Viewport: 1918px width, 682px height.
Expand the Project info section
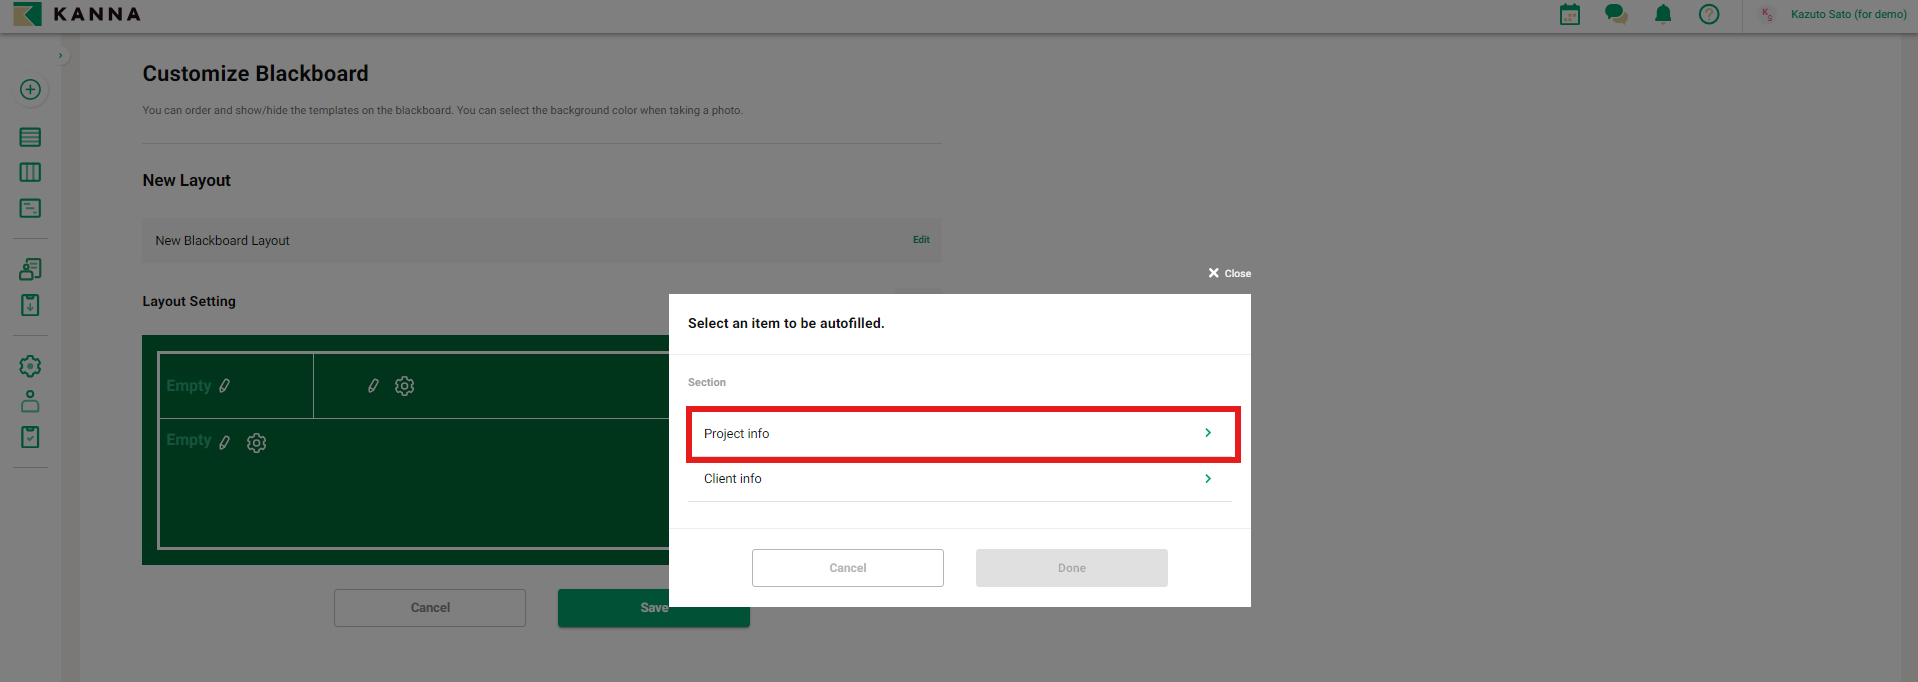(962, 434)
